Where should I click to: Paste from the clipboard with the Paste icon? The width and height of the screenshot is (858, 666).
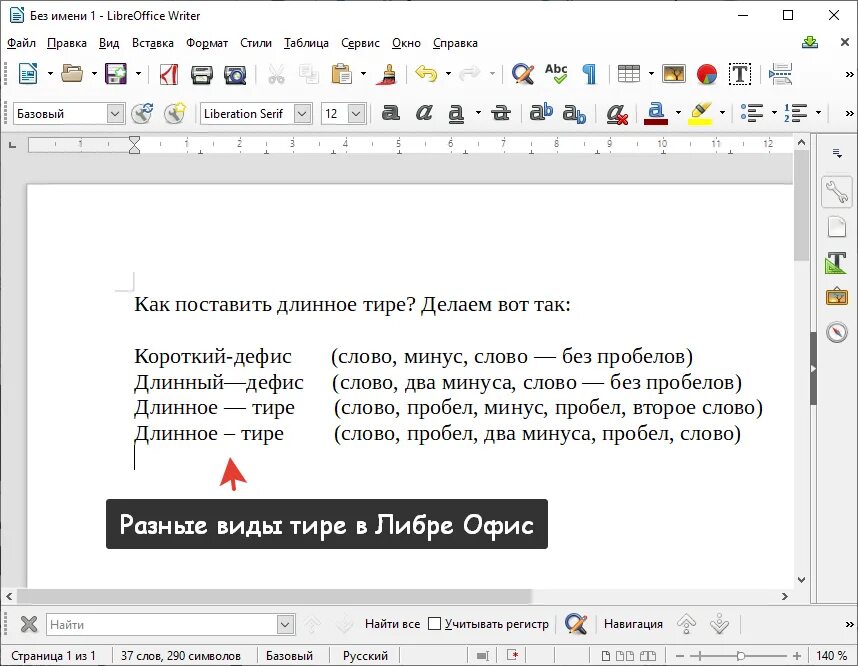coord(342,74)
